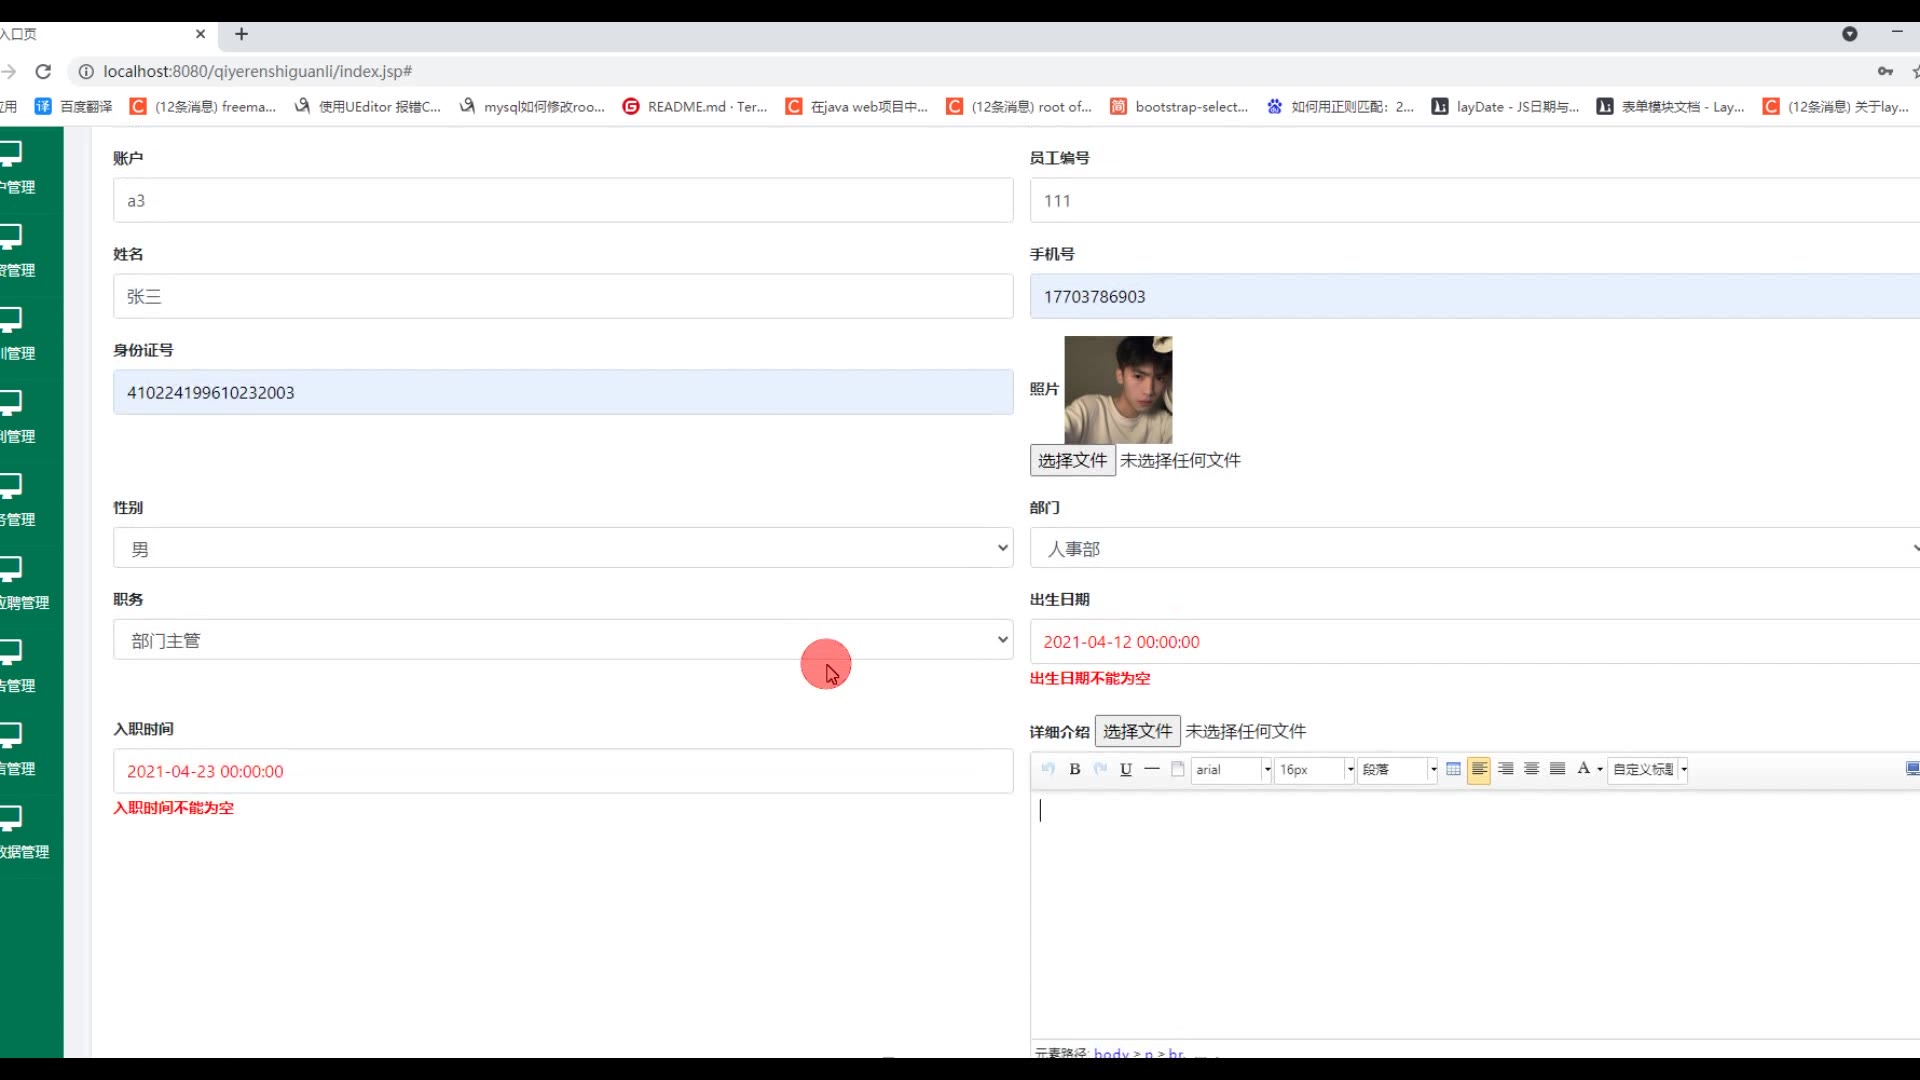Insert horizontal line in the editor
Screen dimensions: 1920x1080
tap(1152, 769)
